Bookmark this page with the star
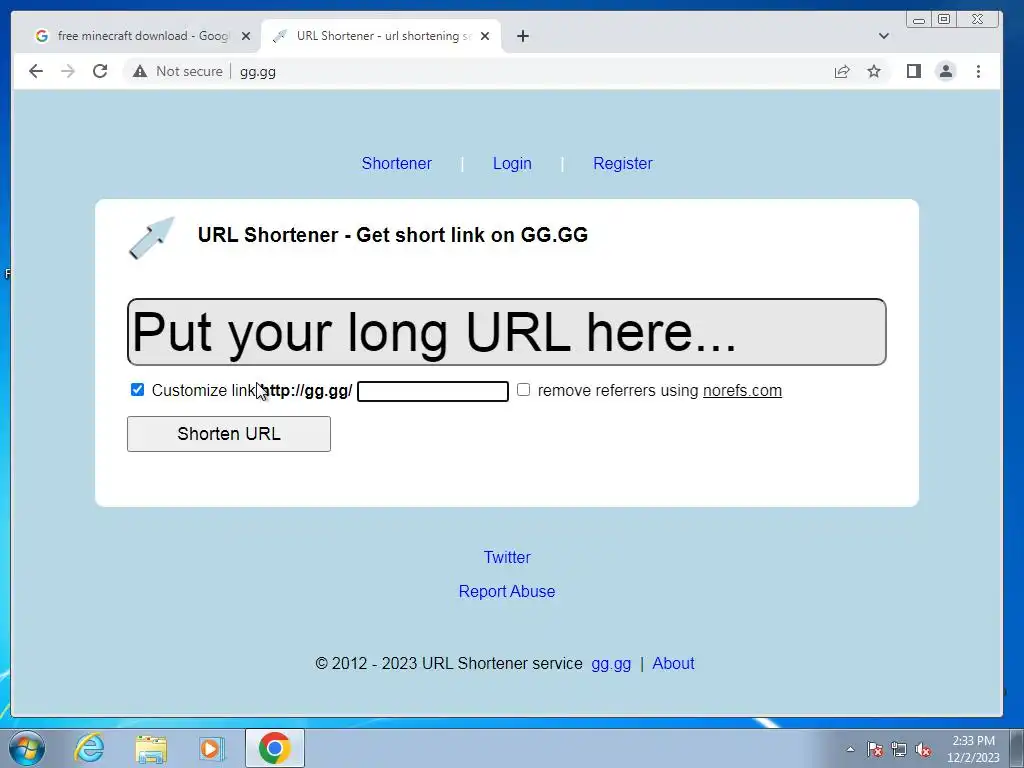This screenshot has width=1024, height=768. [x=874, y=71]
